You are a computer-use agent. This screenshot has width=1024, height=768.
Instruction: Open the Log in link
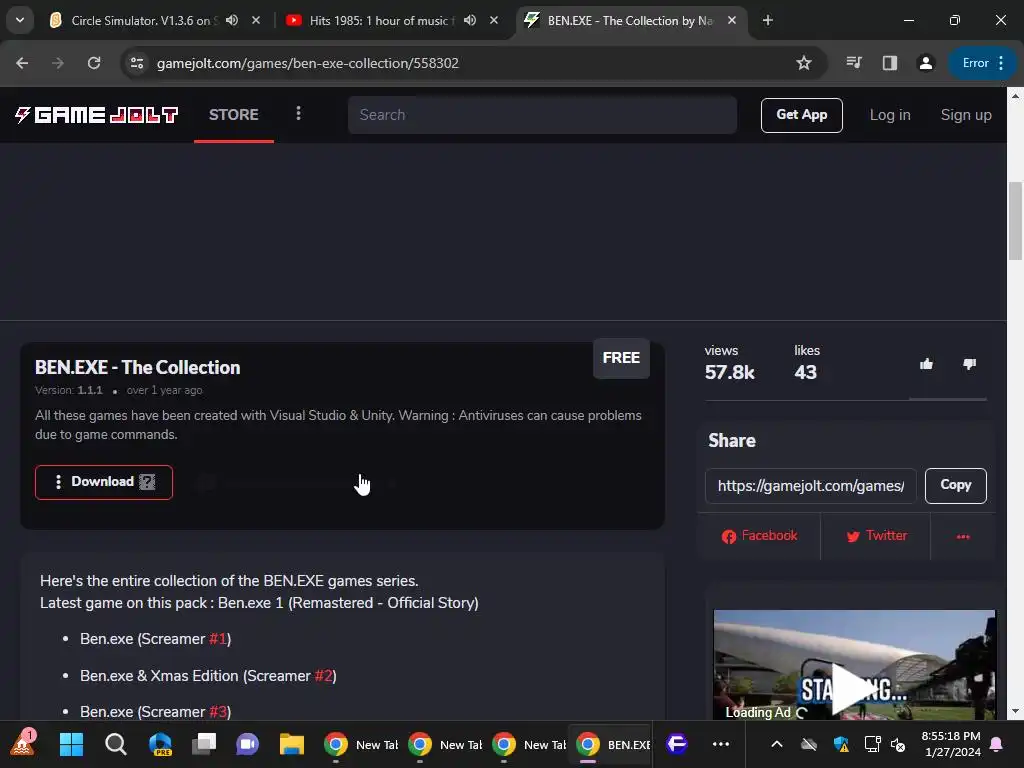coord(889,115)
